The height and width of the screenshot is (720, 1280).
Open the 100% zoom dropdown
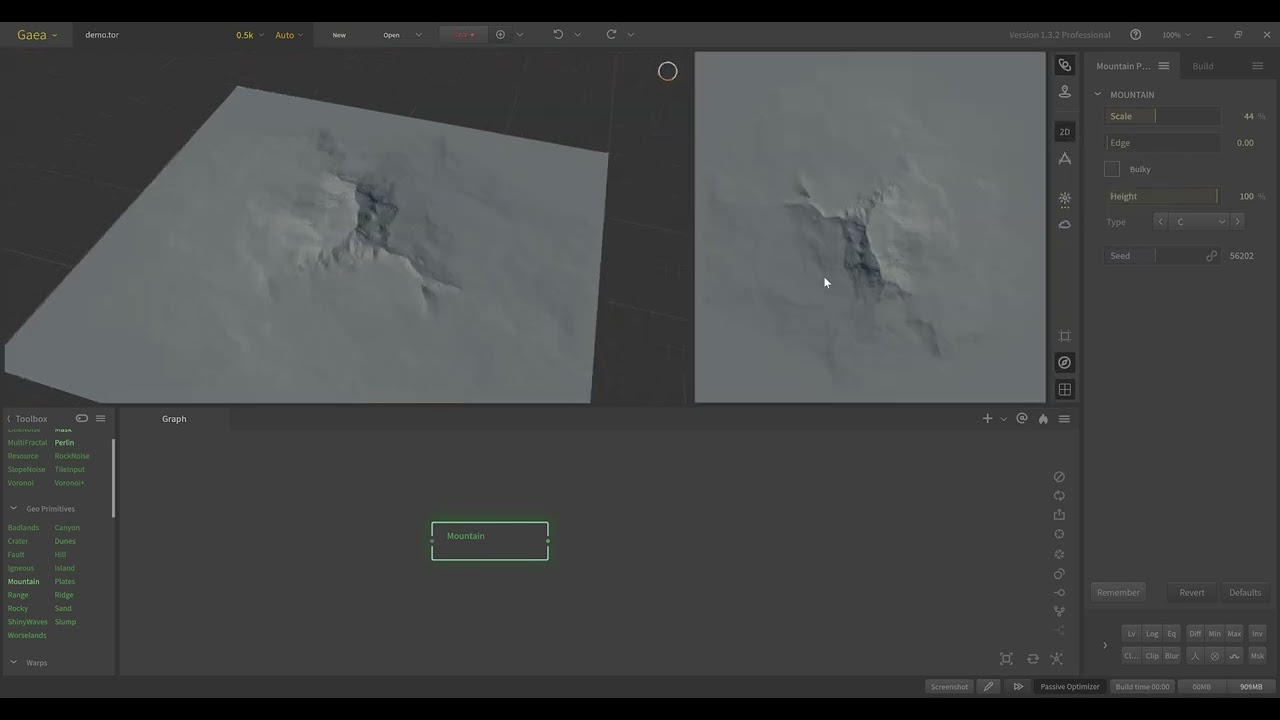pos(1176,35)
